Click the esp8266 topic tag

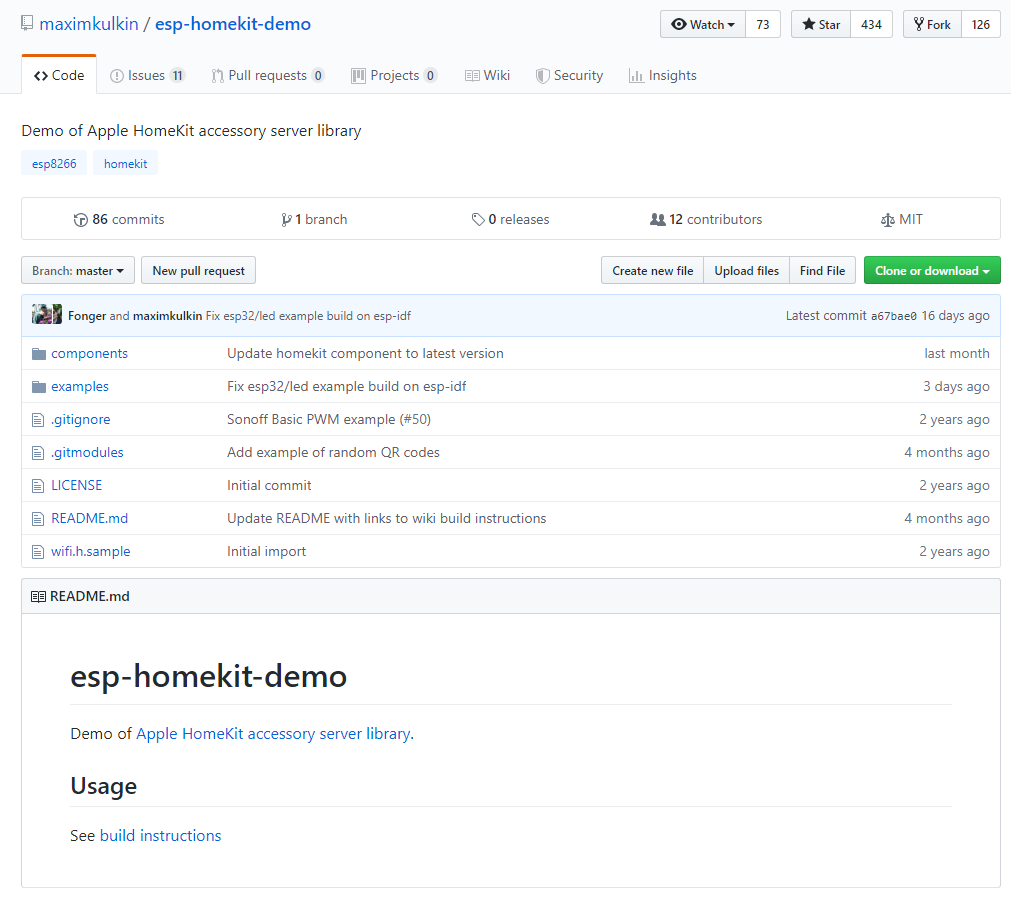coord(54,164)
